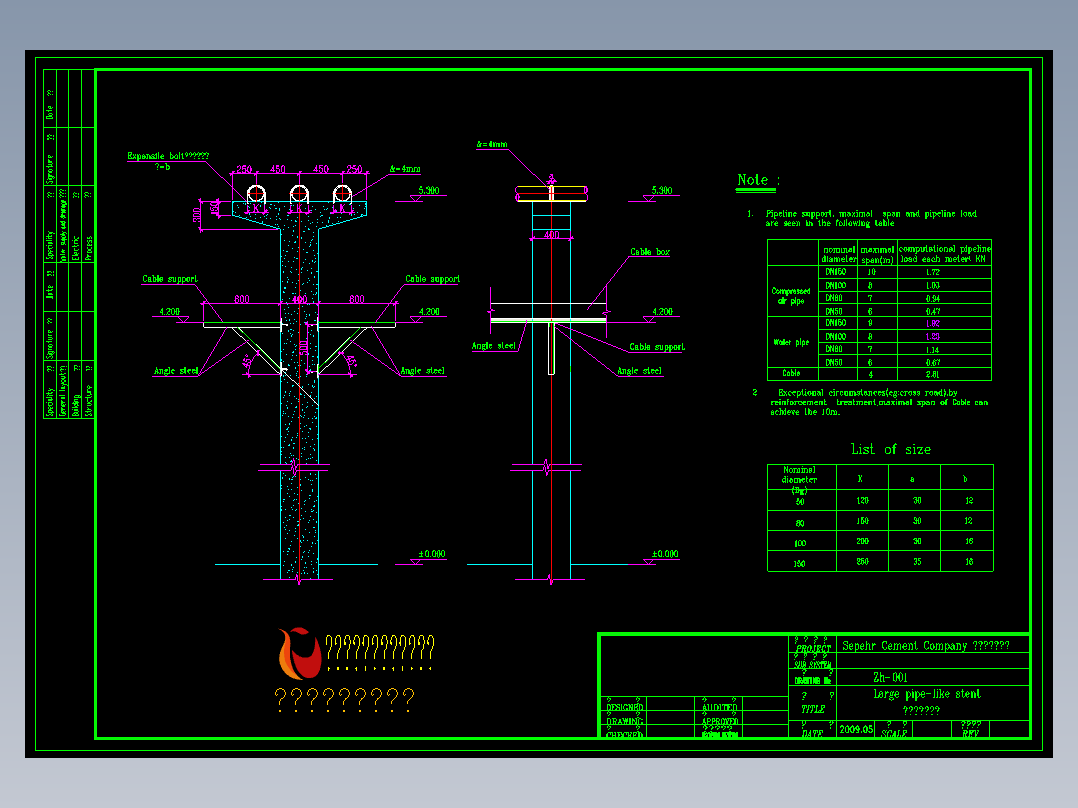1078x808 pixels.
Task: Click the 'Cable box' label in the side view
Action: click(x=650, y=252)
